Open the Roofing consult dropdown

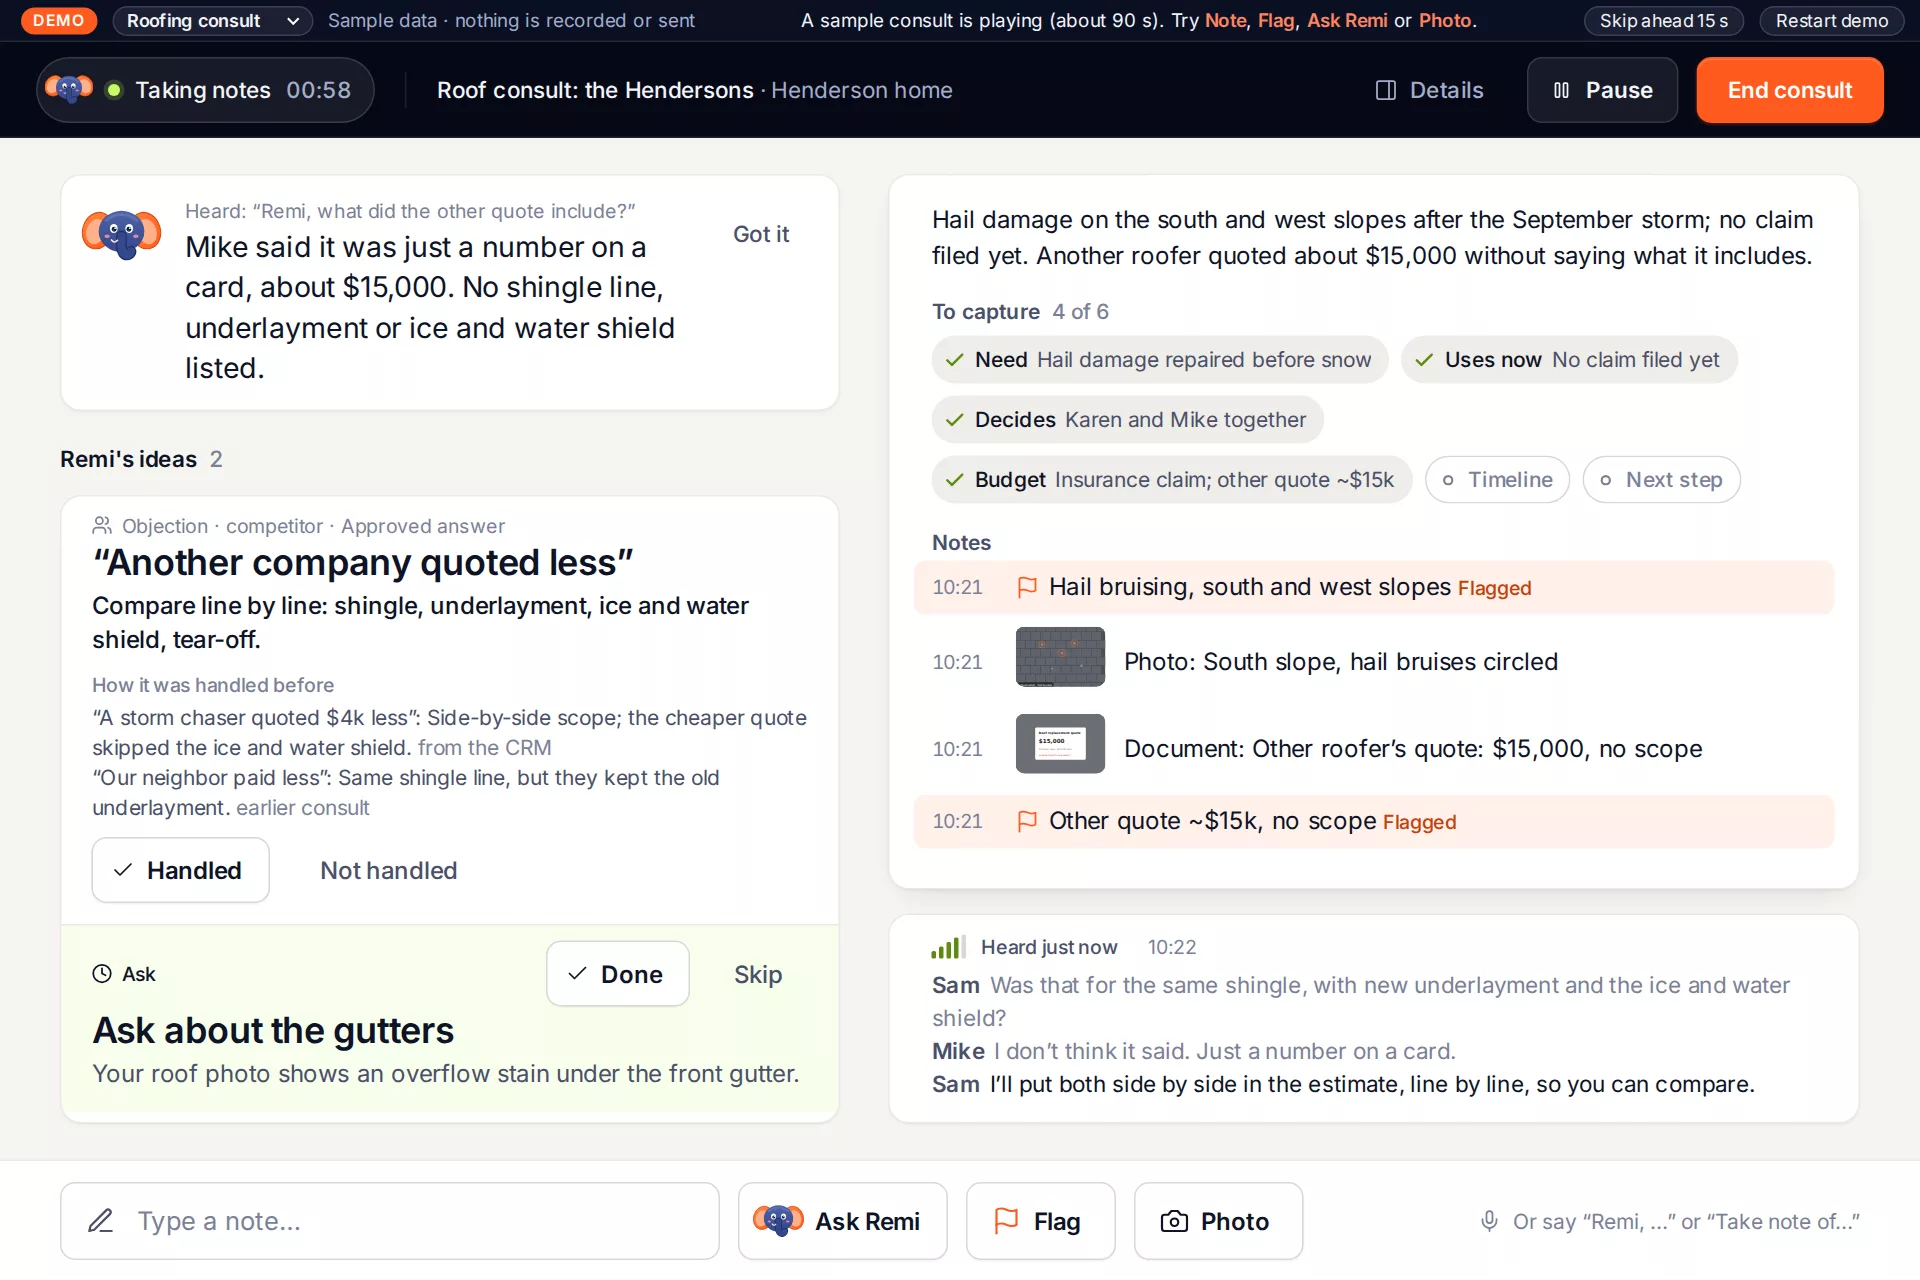pos(212,20)
